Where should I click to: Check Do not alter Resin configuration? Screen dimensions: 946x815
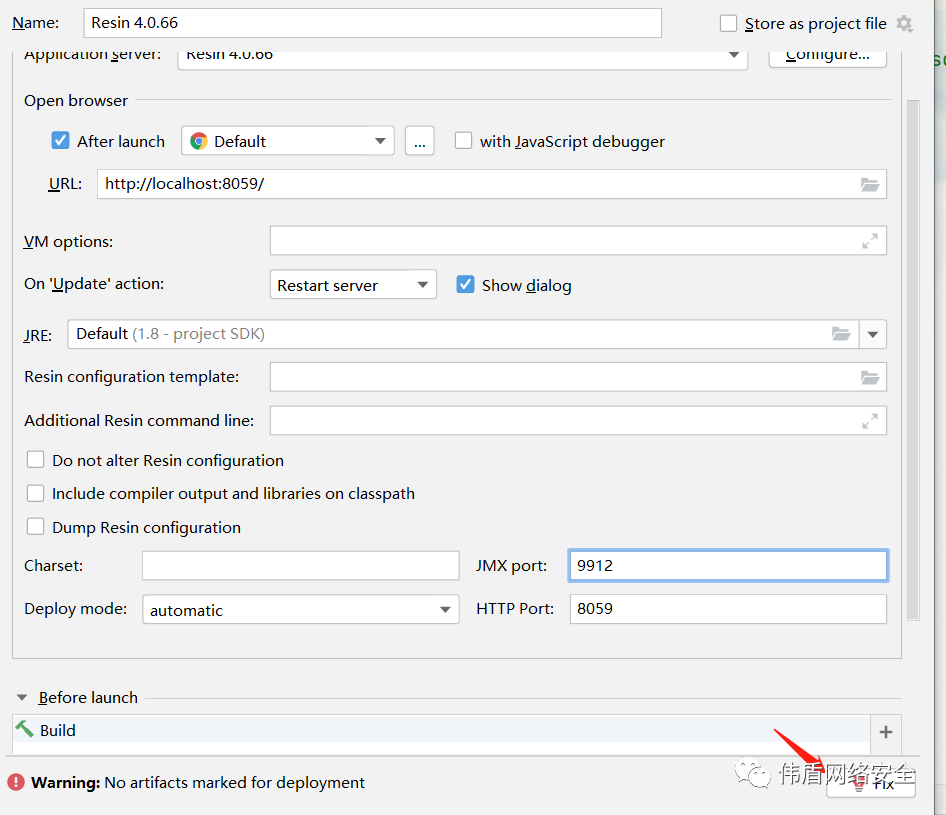click(x=36, y=460)
